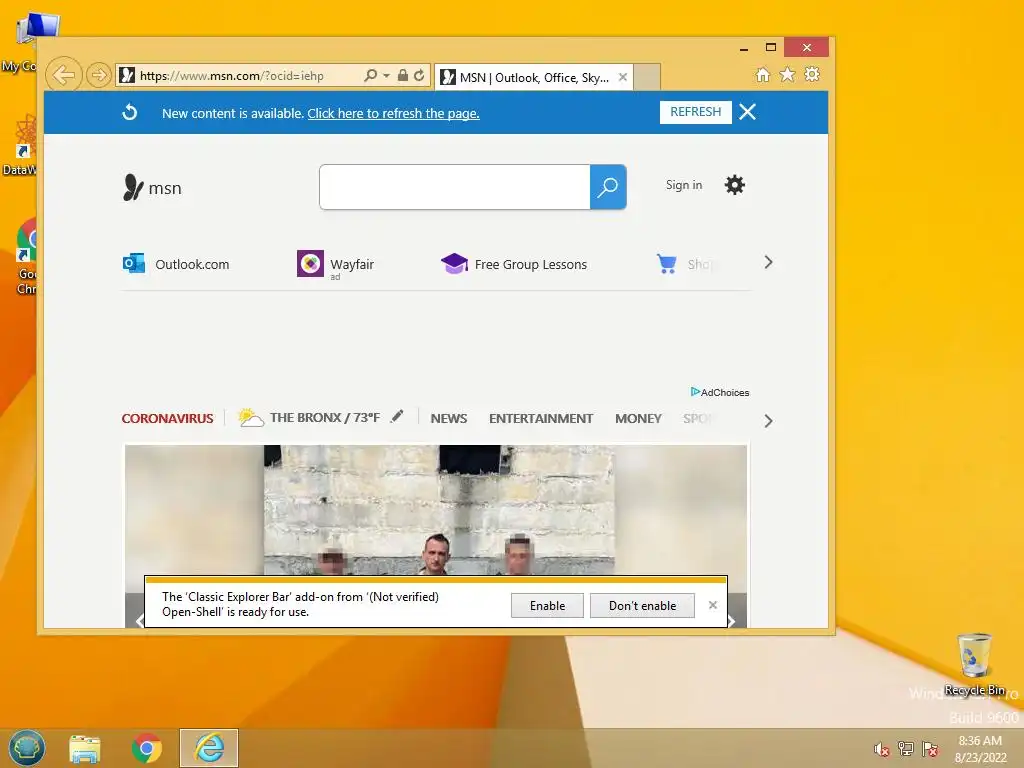Open the MONEY category
The height and width of the screenshot is (768, 1024).
[638, 419]
